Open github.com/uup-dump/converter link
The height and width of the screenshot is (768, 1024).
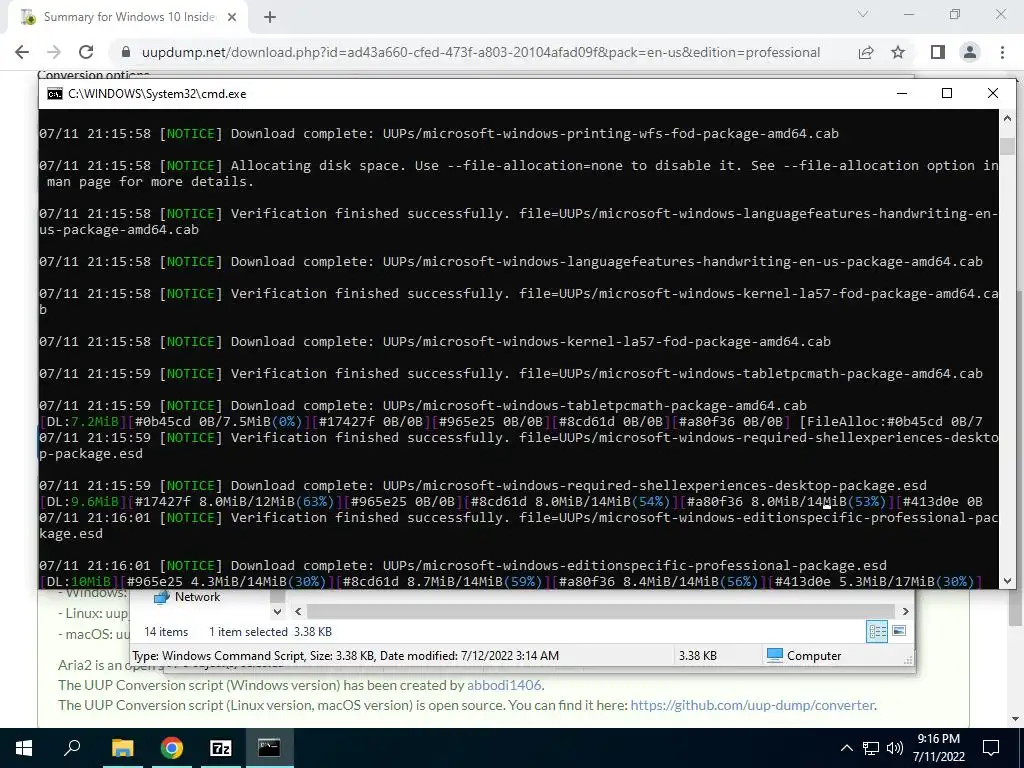(x=752, y=705)
